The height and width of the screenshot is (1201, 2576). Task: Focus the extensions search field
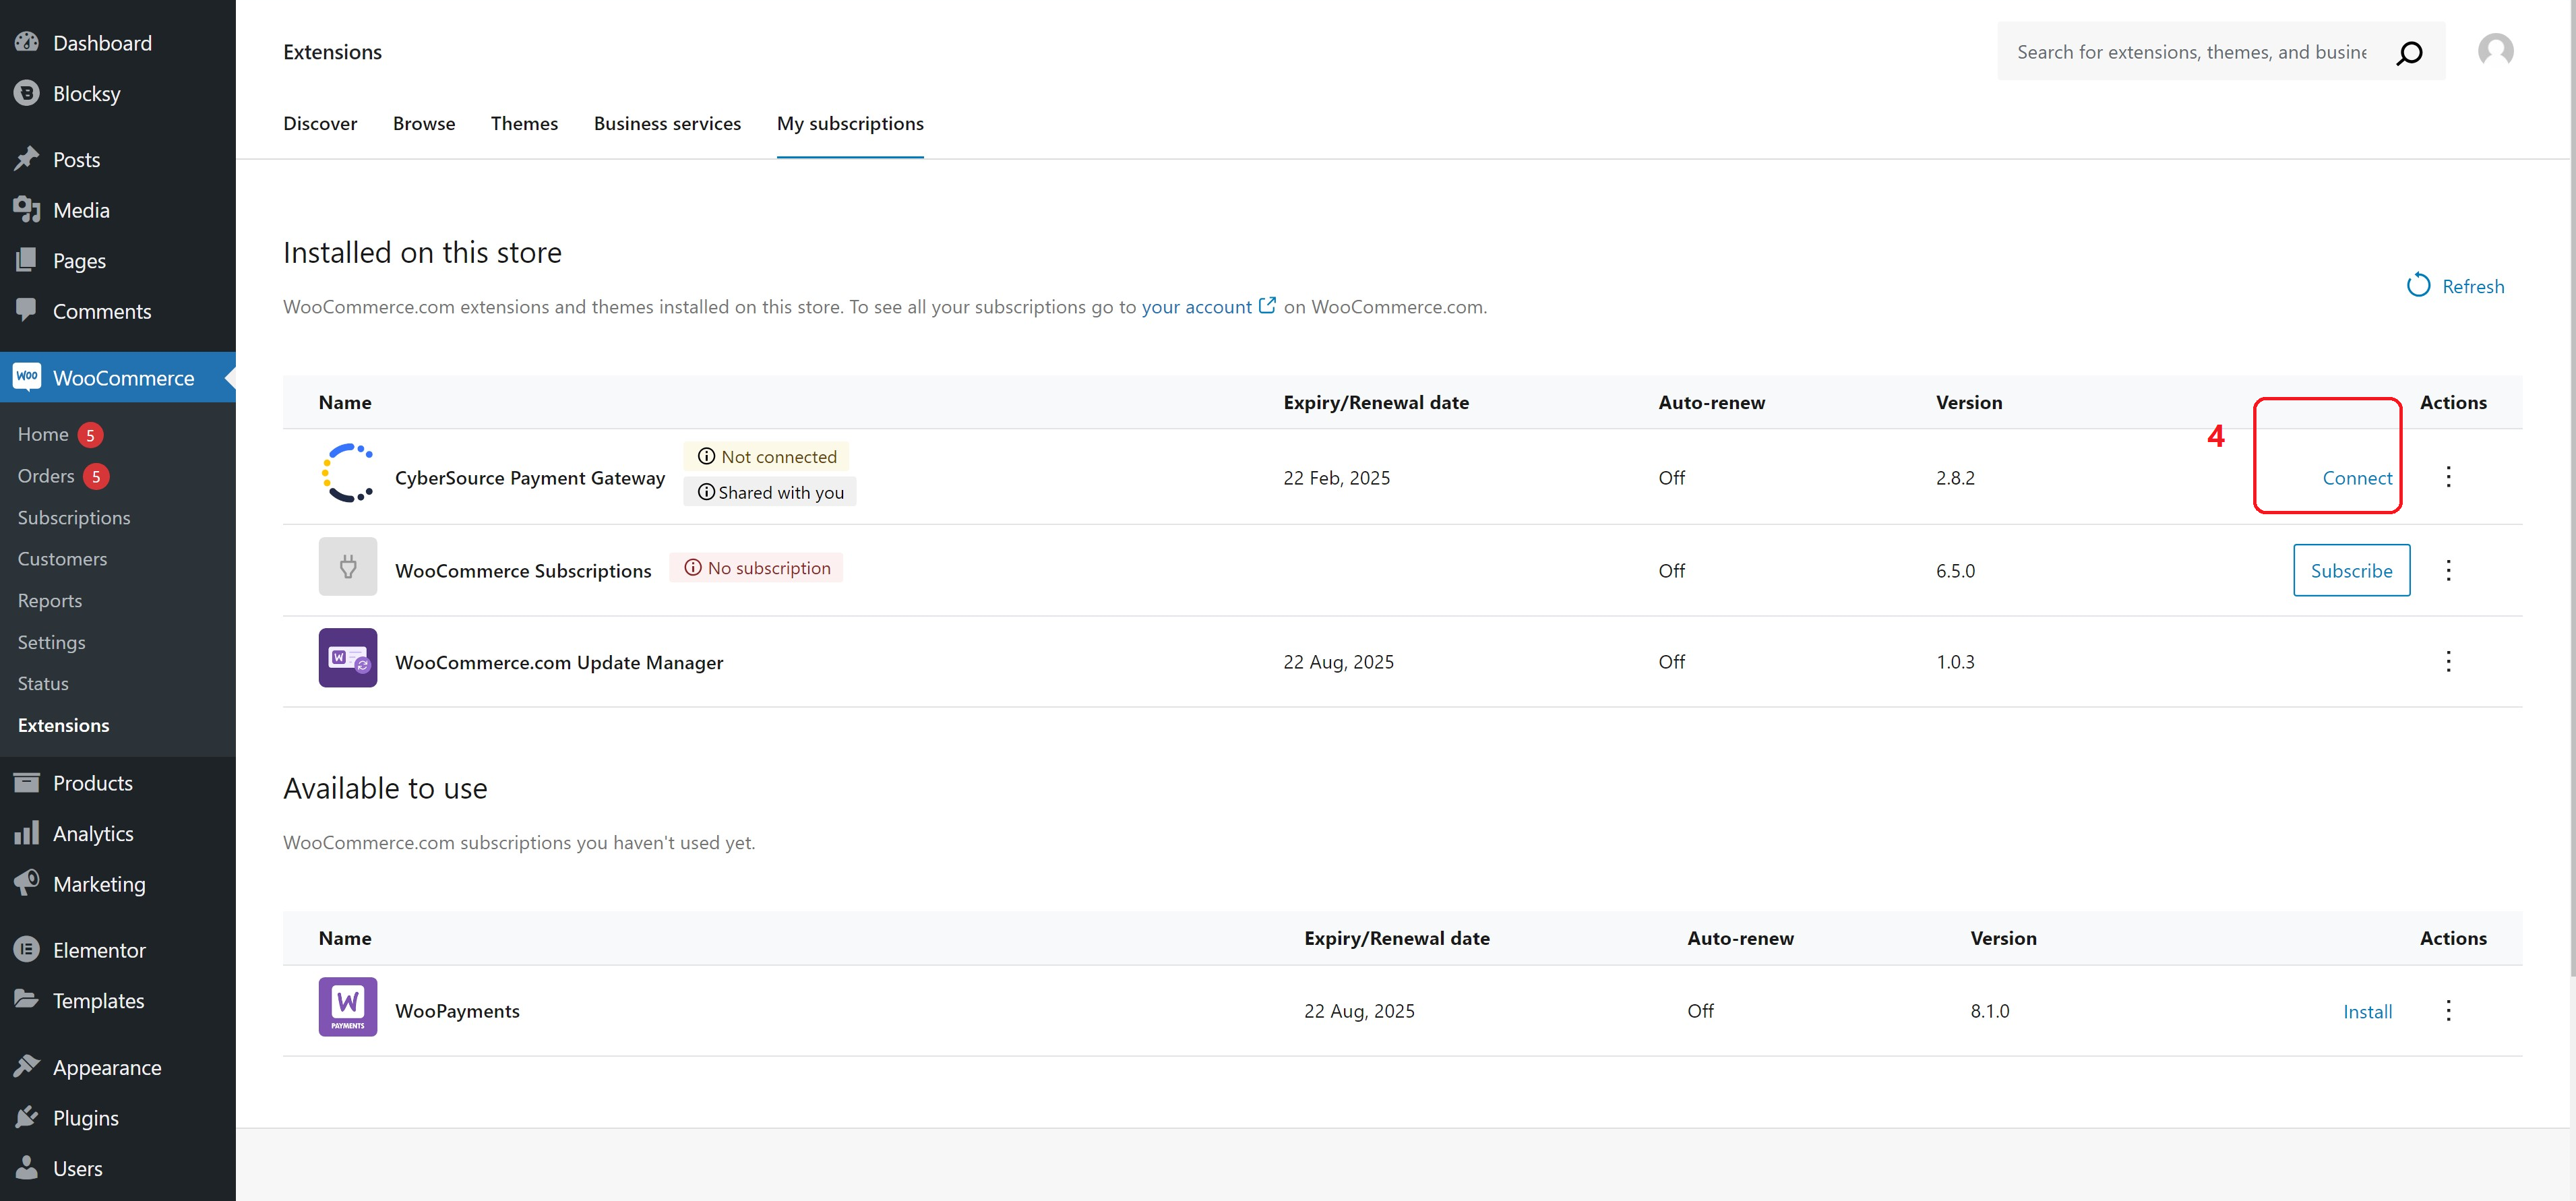click(x=2190, y=52)
